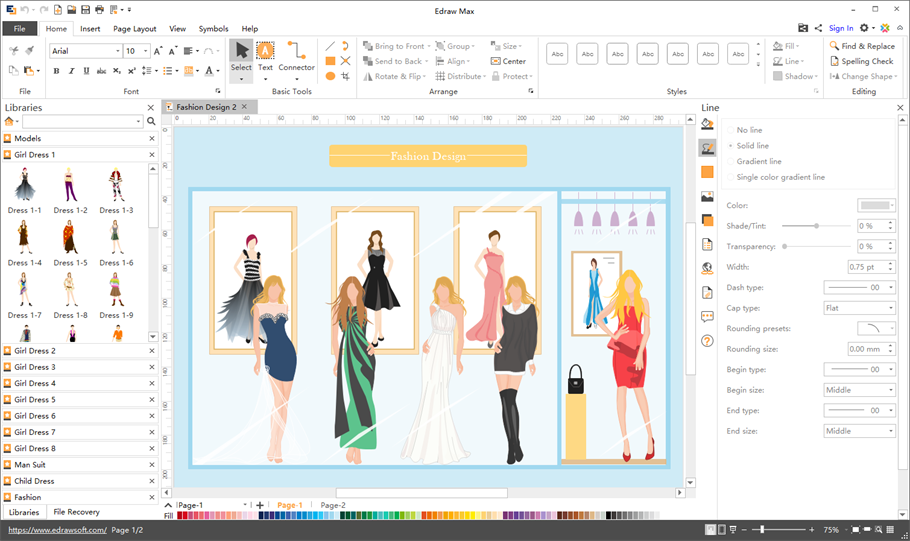910x541 pixels.
Task: Select the Gradient line radio option
Action: [759, 161]
